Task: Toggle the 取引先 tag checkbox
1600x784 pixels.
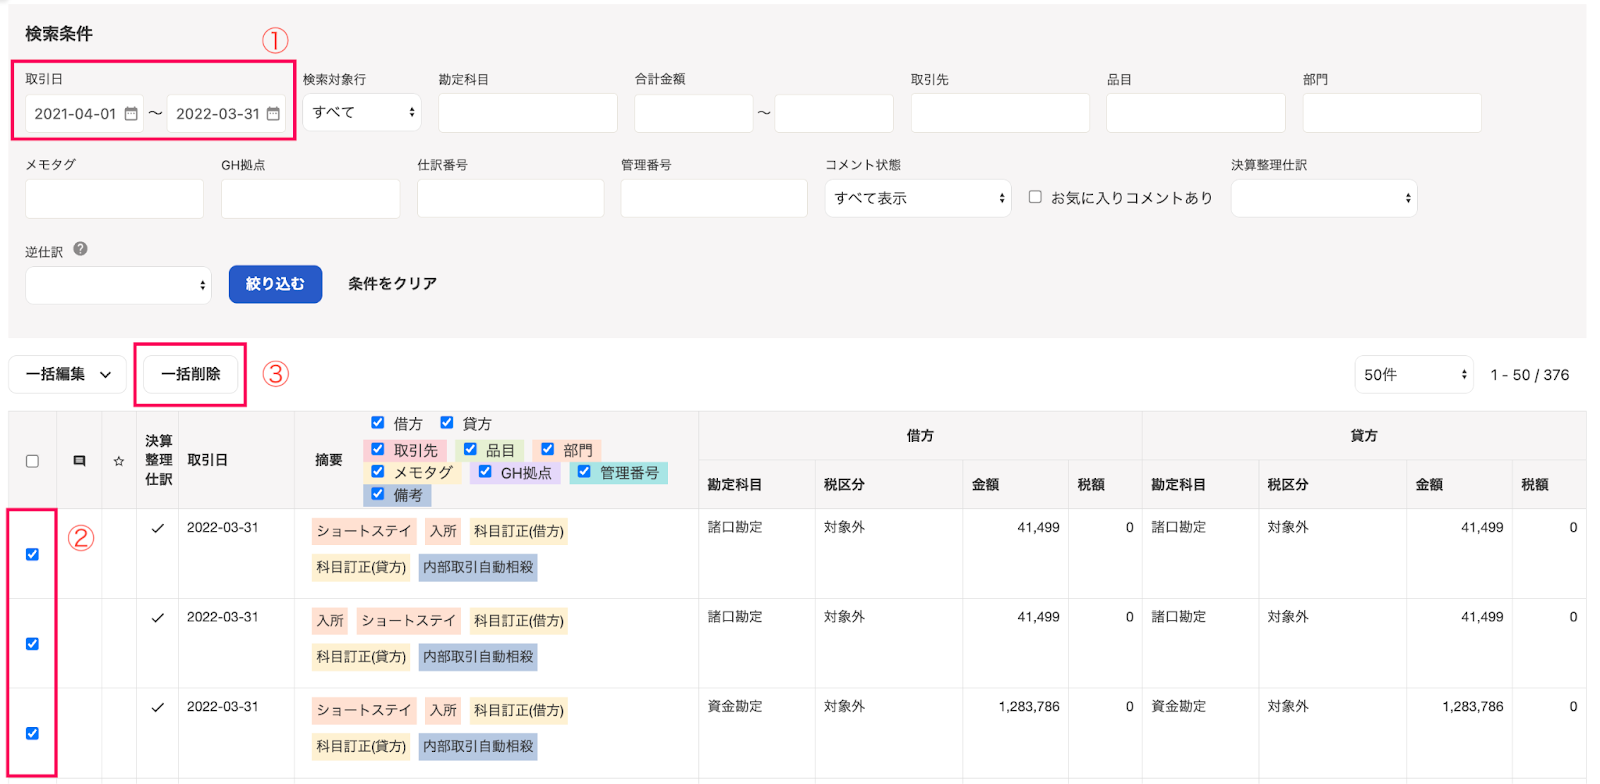Action: (377, 449)
